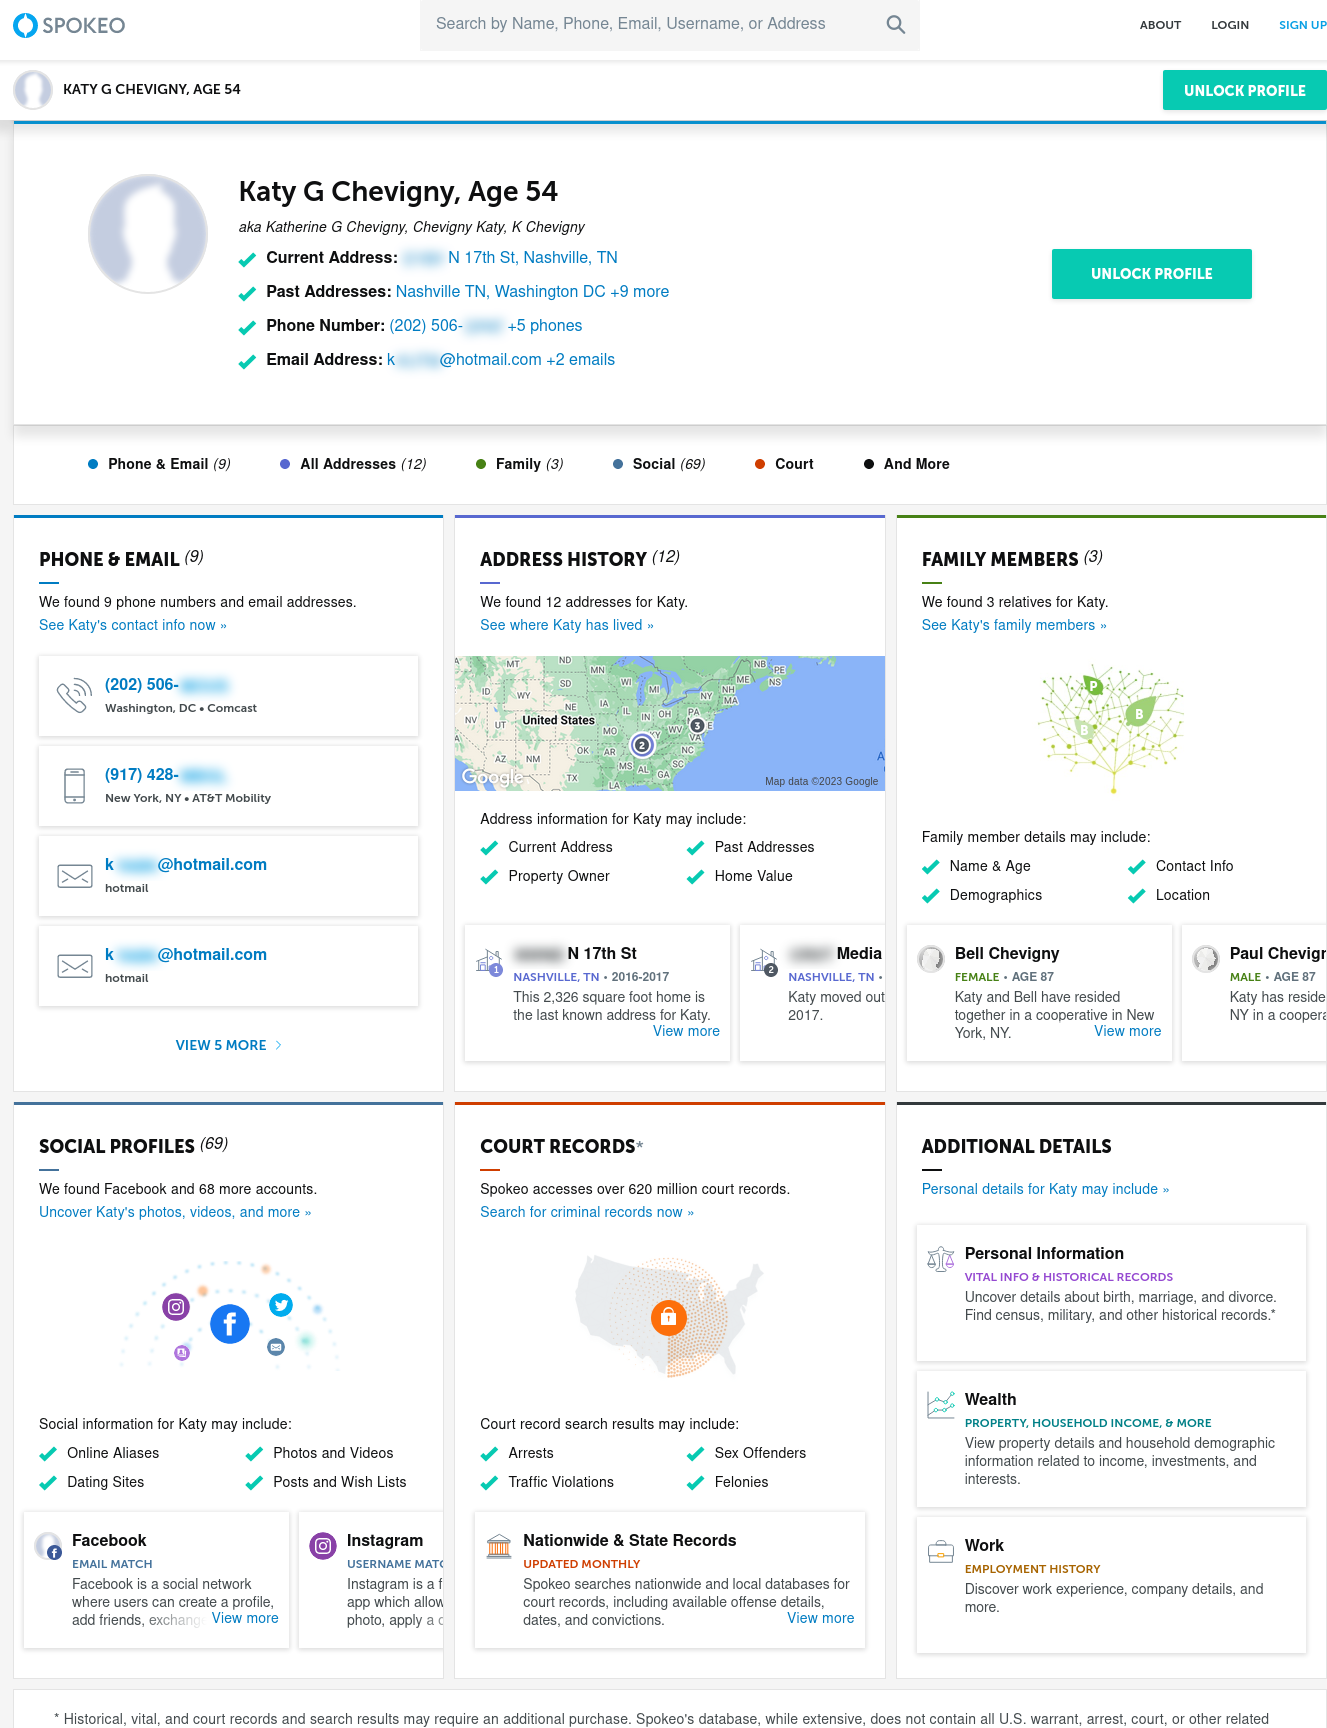This screenshot has height=1728, width=1327.
Task: Go to Login
Action: (x=1229, y=25)
